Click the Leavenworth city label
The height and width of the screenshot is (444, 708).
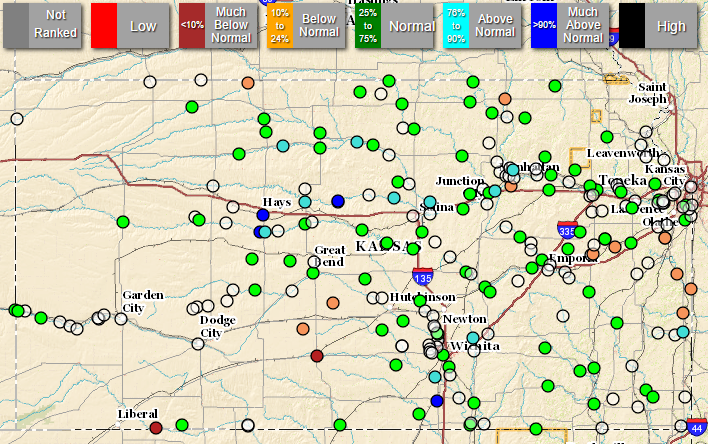[624, 153]
